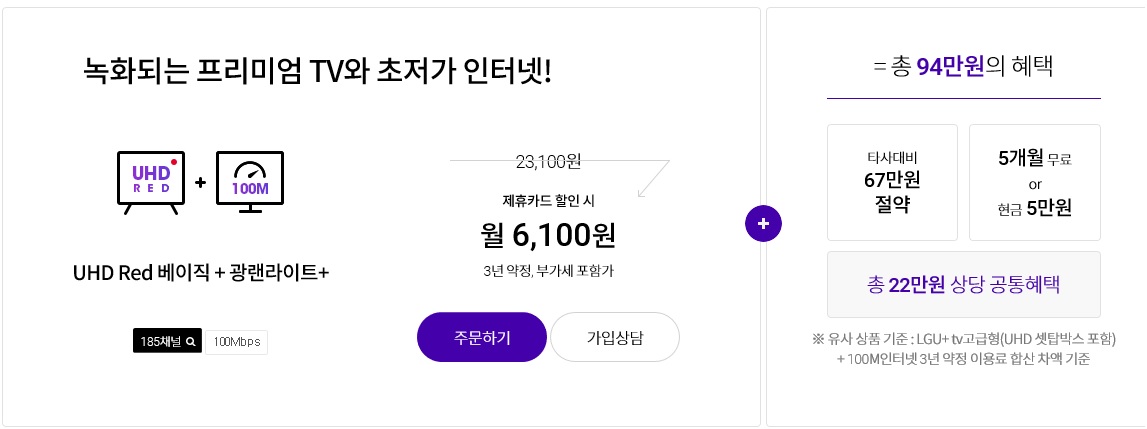Click the purple circular plus icon
Image resolution: width=1147 pixels, height=429 pixels.
coord(763,224)
